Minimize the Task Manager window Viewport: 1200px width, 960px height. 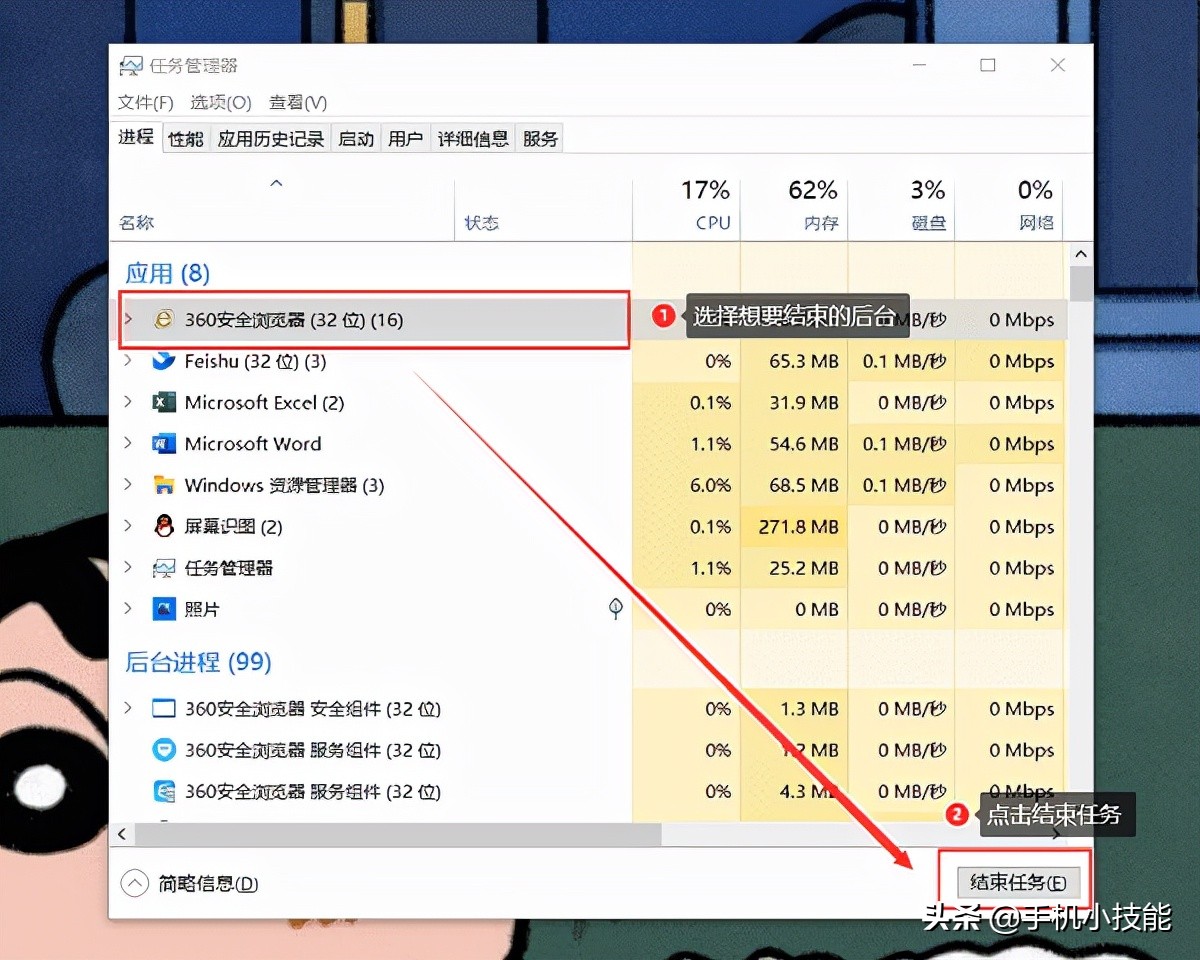coord(918,66)
